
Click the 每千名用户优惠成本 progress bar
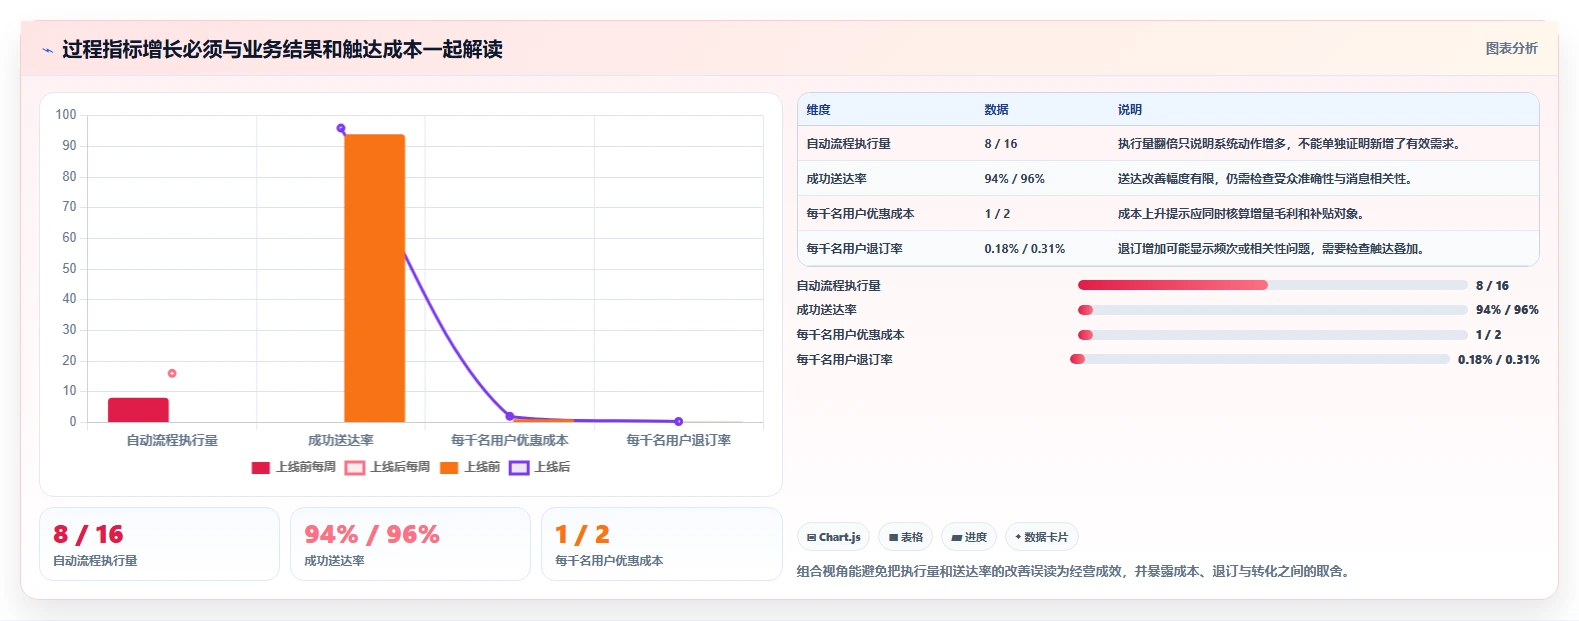click(1273, 335)
